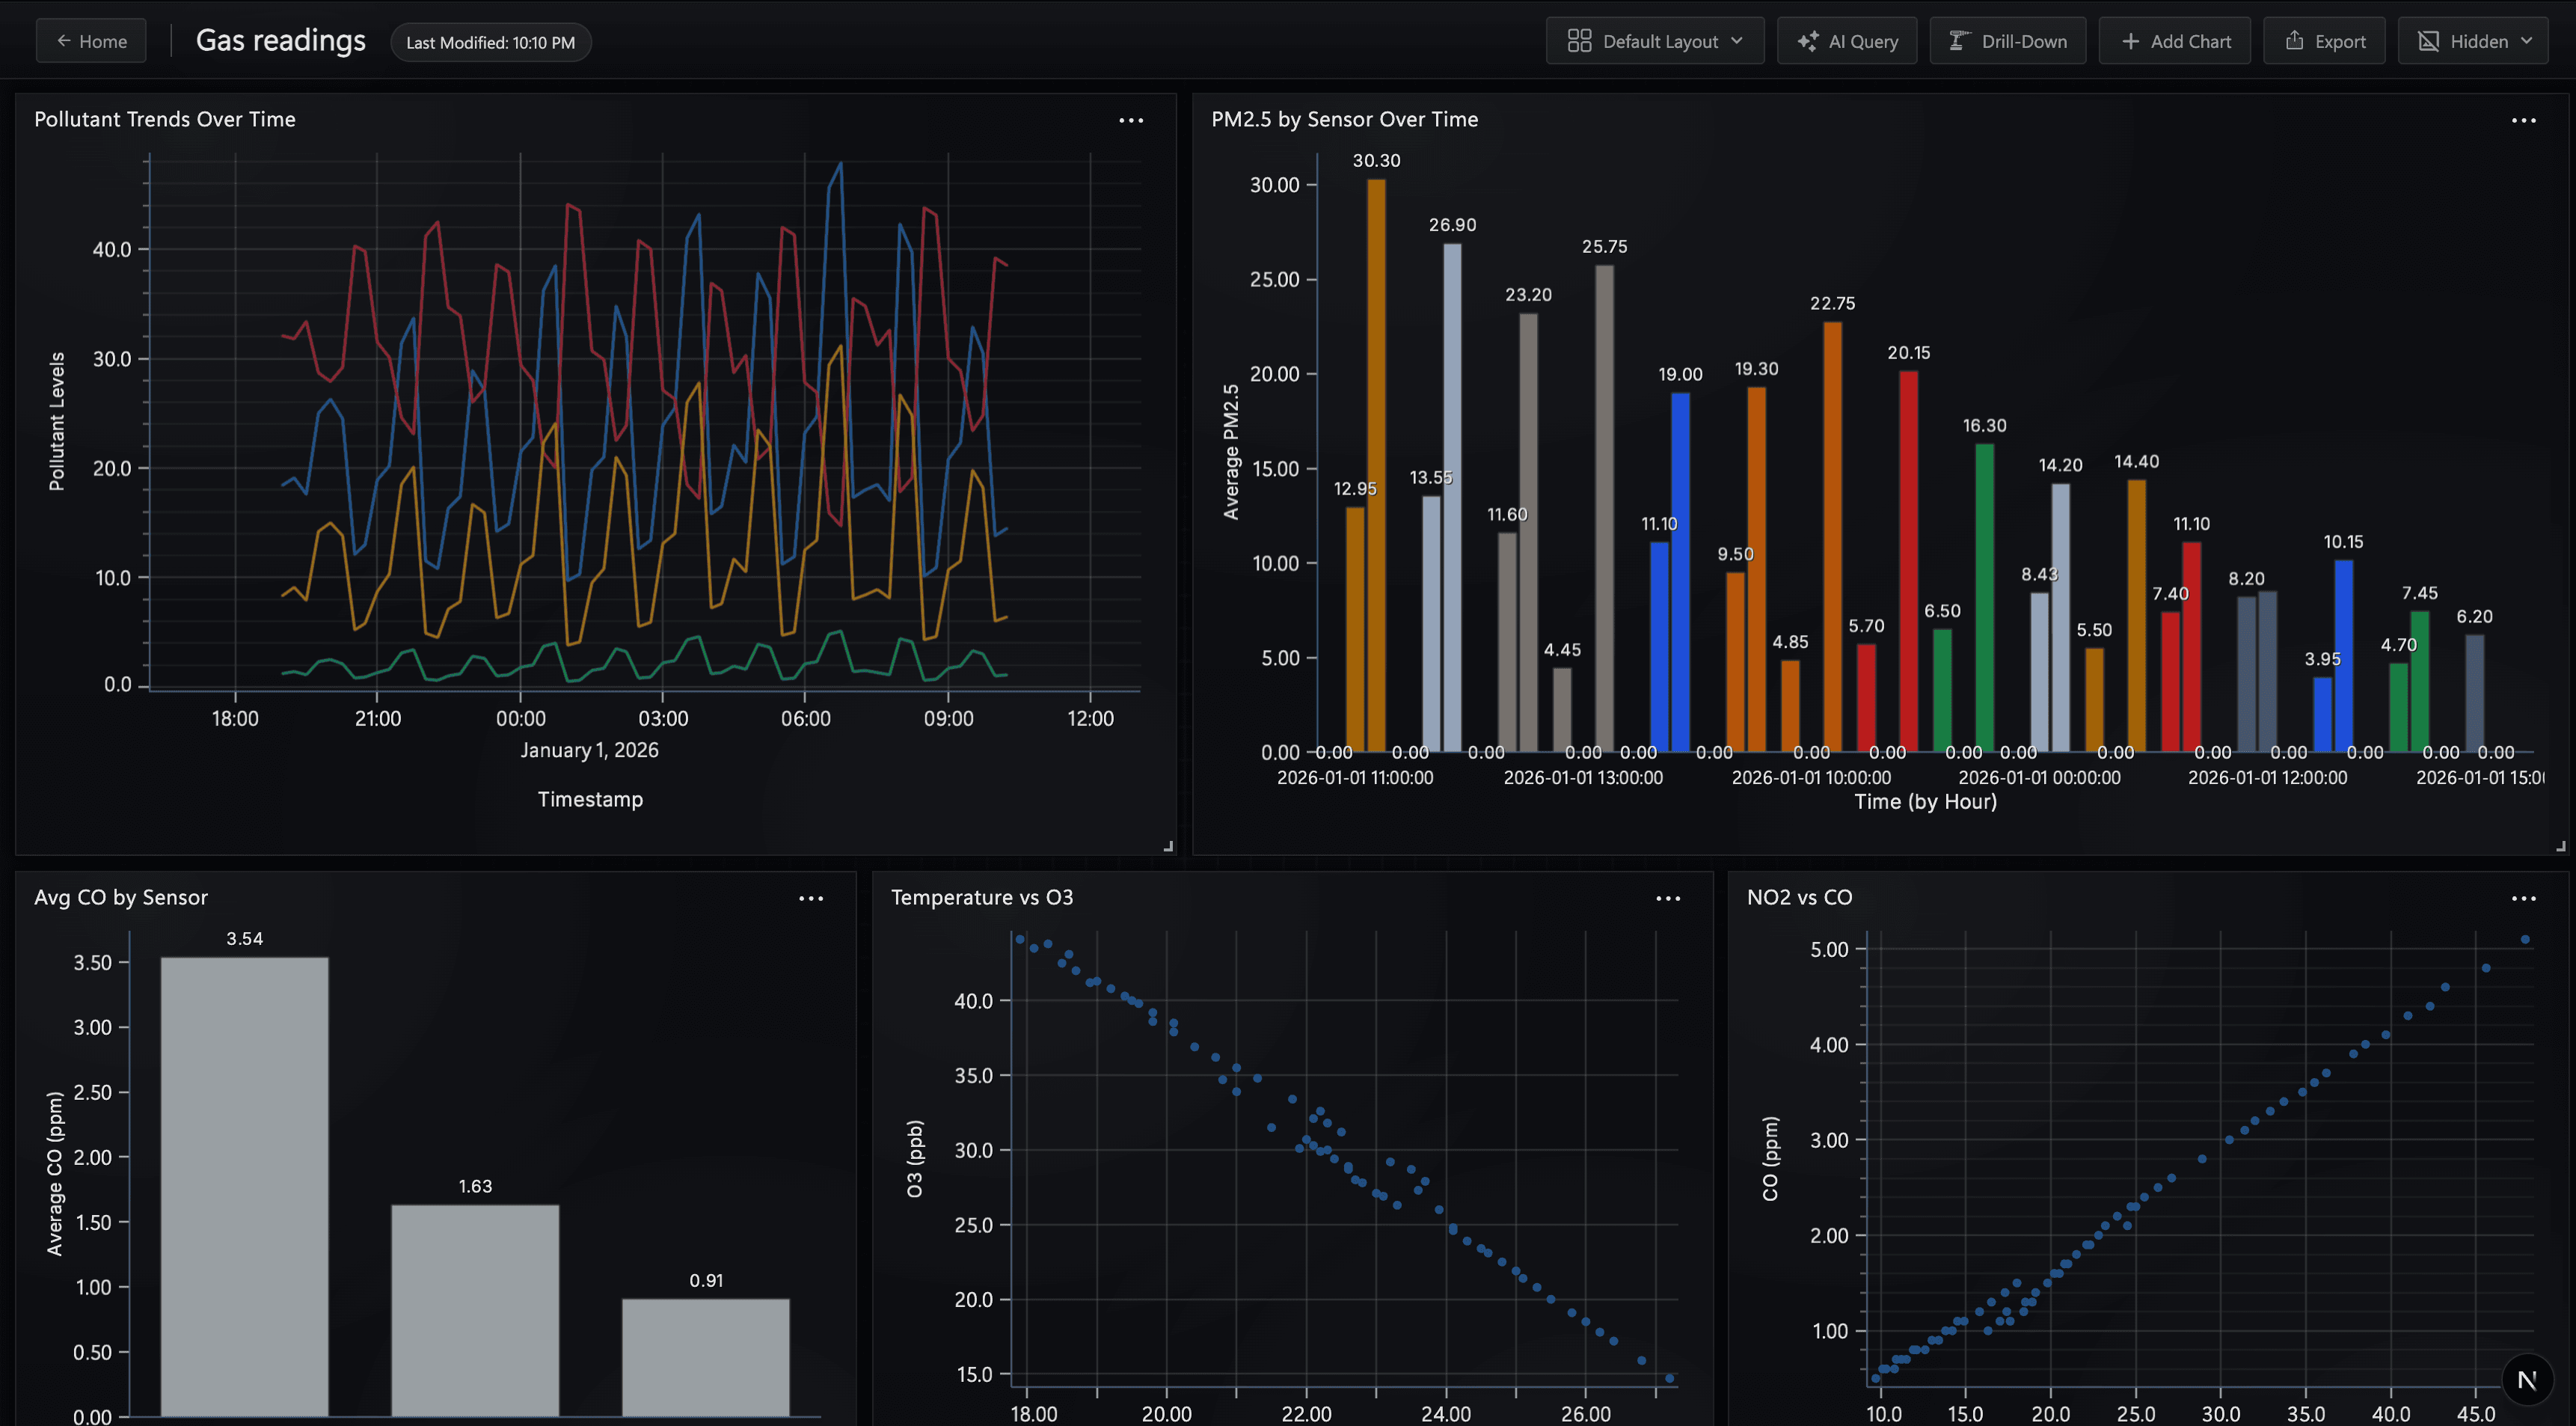The width and height of the screenshot is (2576, 1426).
Task: Click the 1.63 Avg CO bar
Action: click(x=475, y=1310)
